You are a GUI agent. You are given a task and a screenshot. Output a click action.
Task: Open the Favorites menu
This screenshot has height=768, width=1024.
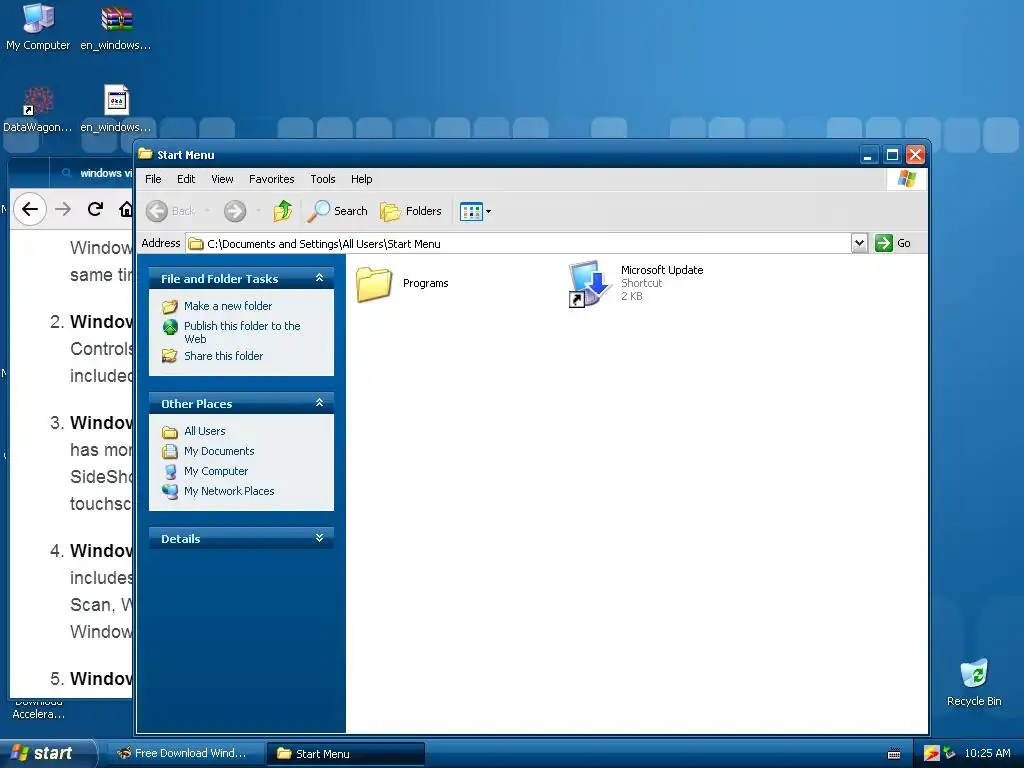[x=272, y=179]
